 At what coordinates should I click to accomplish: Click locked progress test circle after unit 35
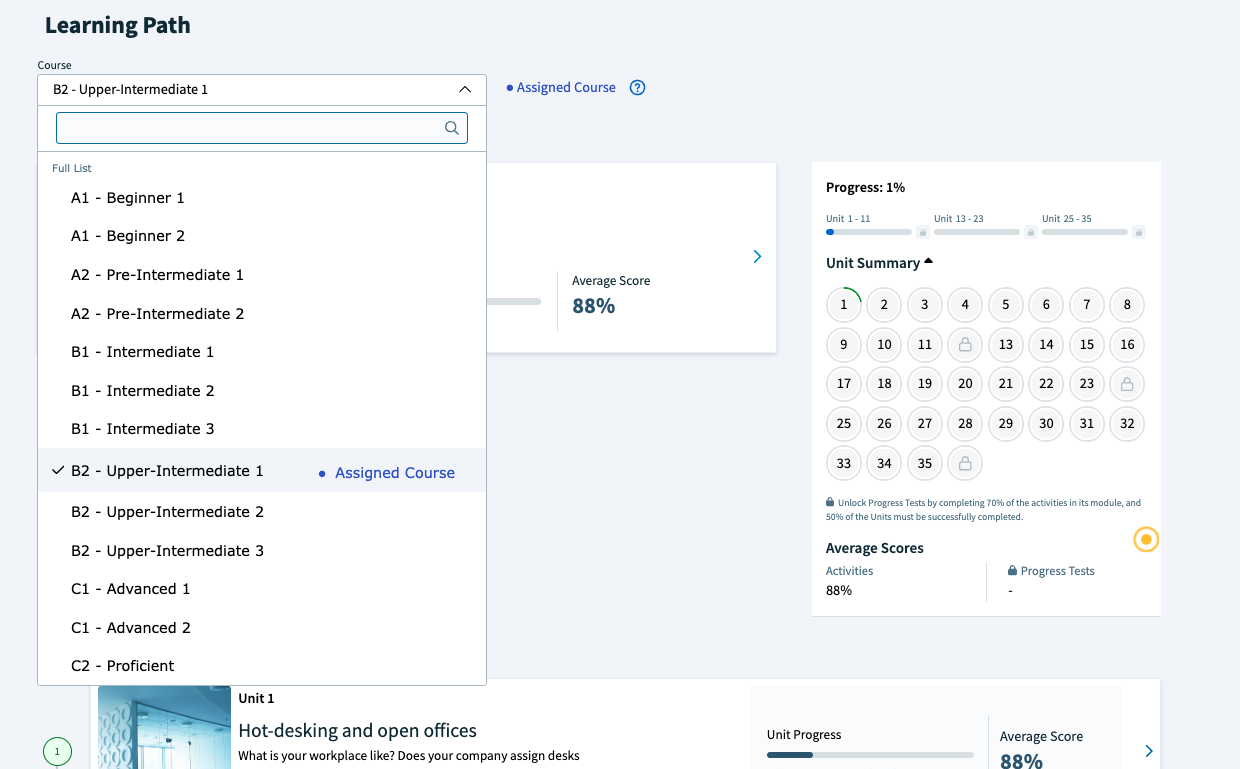point(965,463)
